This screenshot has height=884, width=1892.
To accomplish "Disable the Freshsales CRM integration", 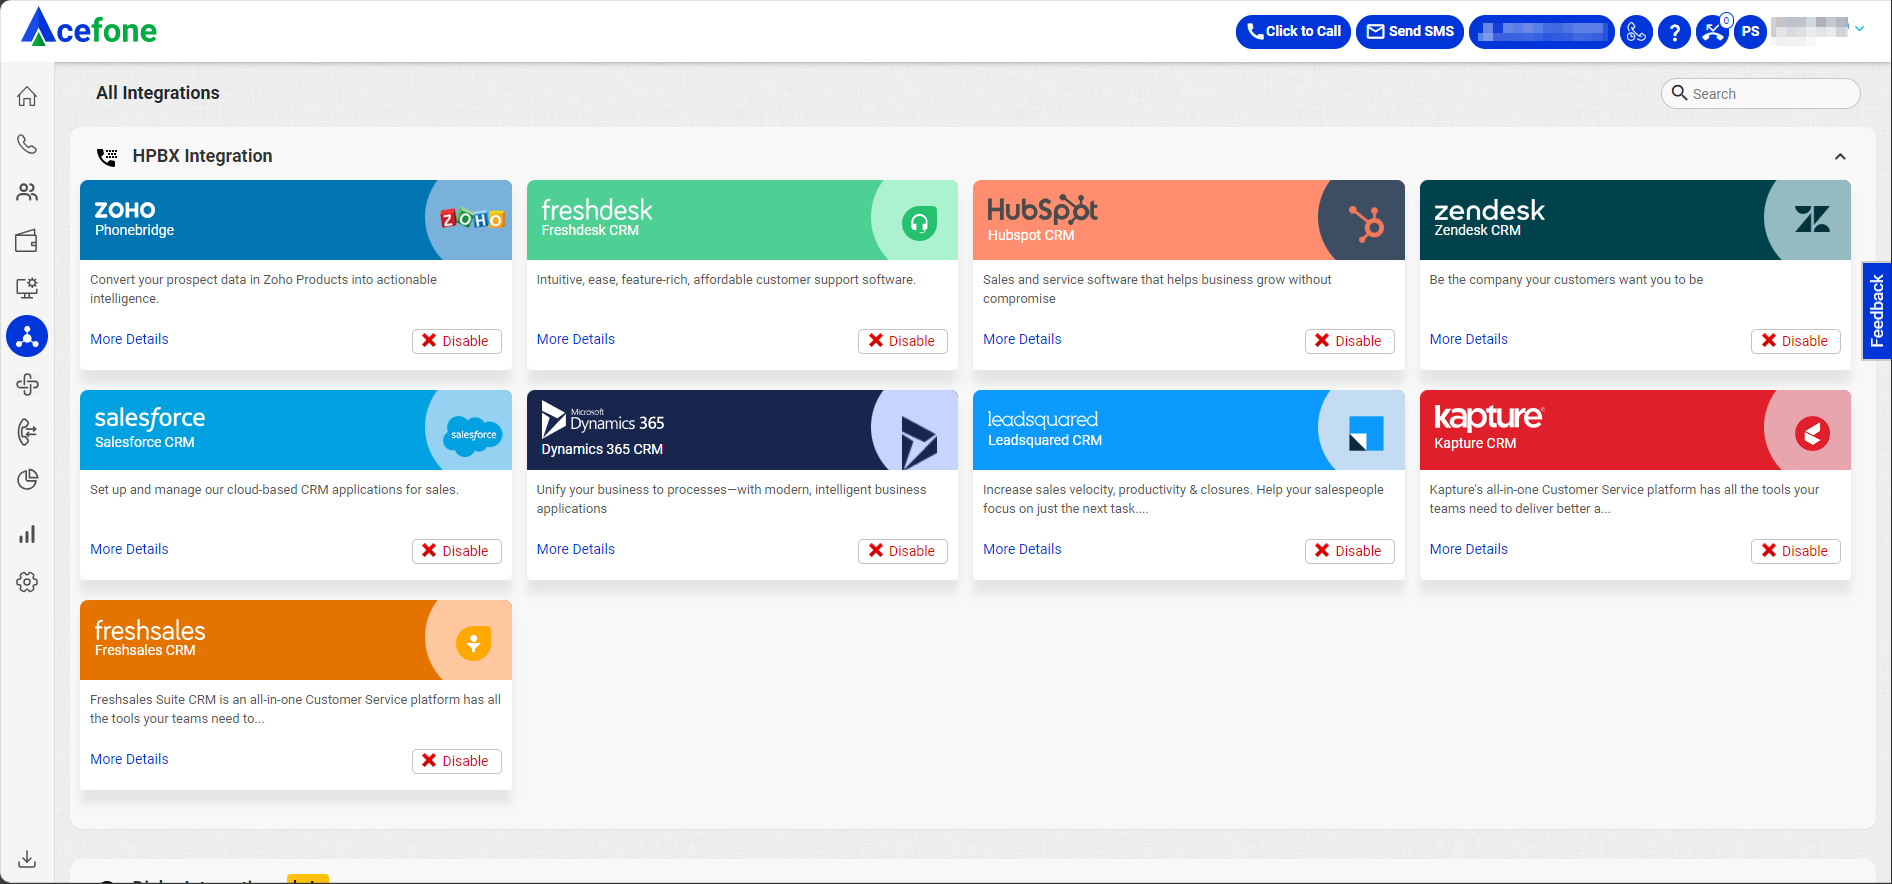I will tap(456, 761).
